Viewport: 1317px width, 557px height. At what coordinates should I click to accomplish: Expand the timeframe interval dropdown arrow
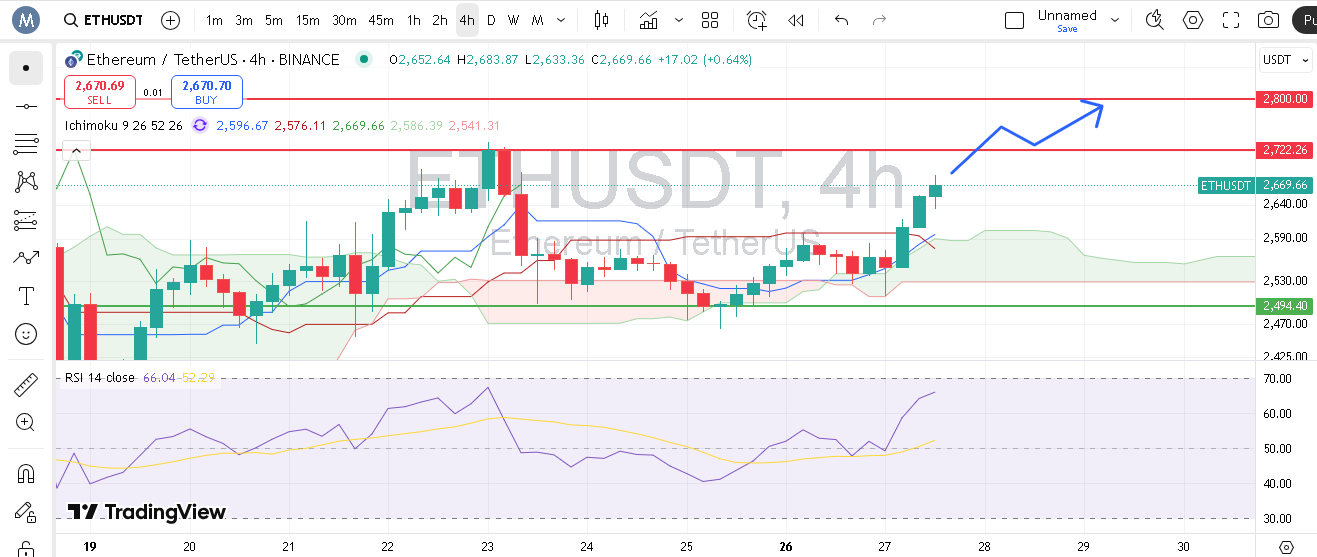pos(562,20)
